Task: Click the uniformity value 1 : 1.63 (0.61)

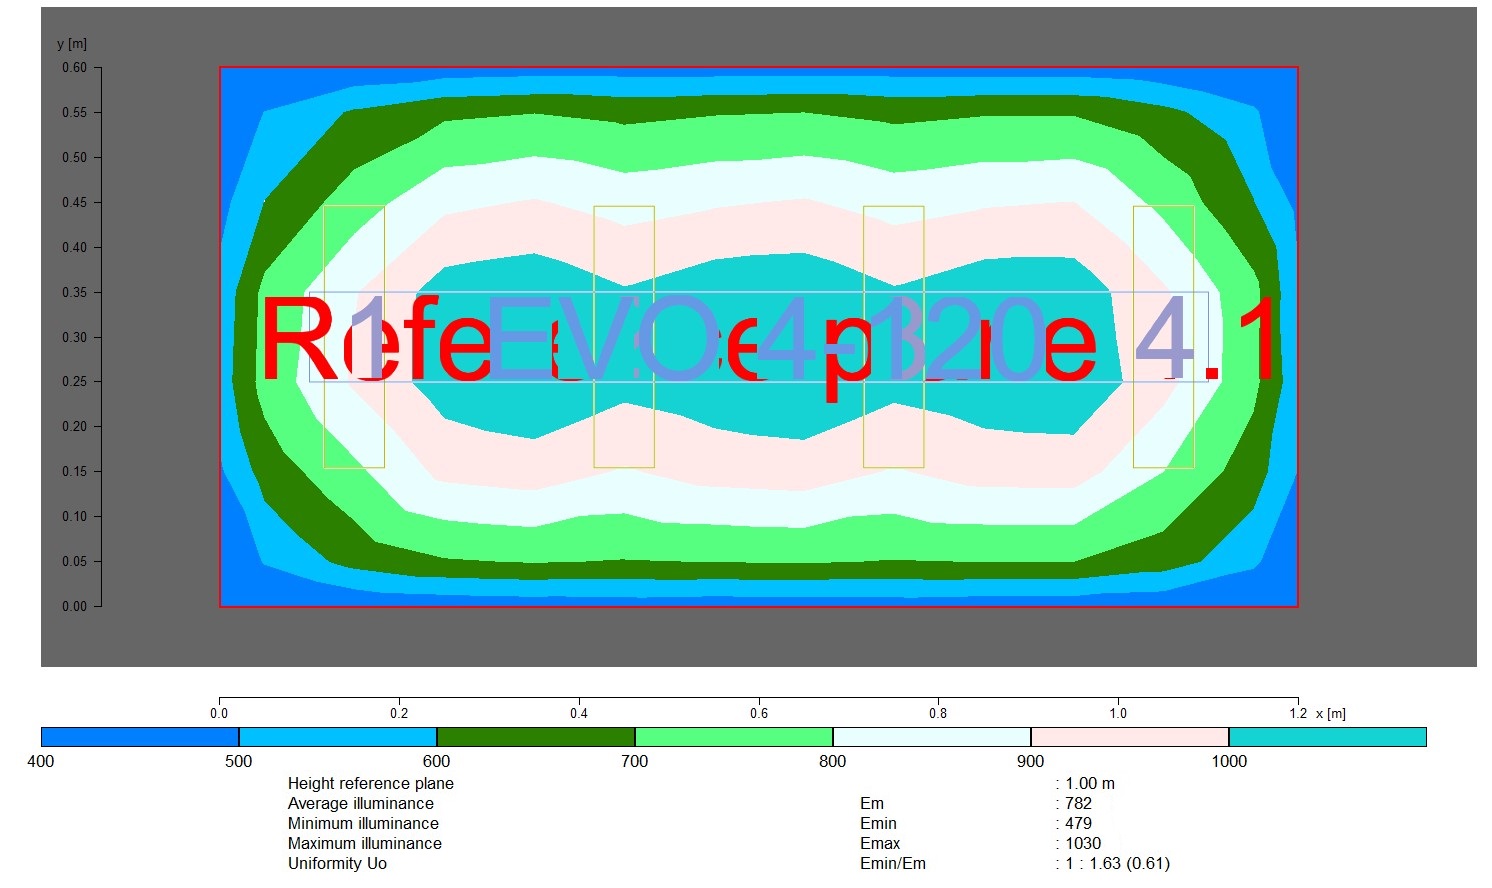Action: 1117,864
